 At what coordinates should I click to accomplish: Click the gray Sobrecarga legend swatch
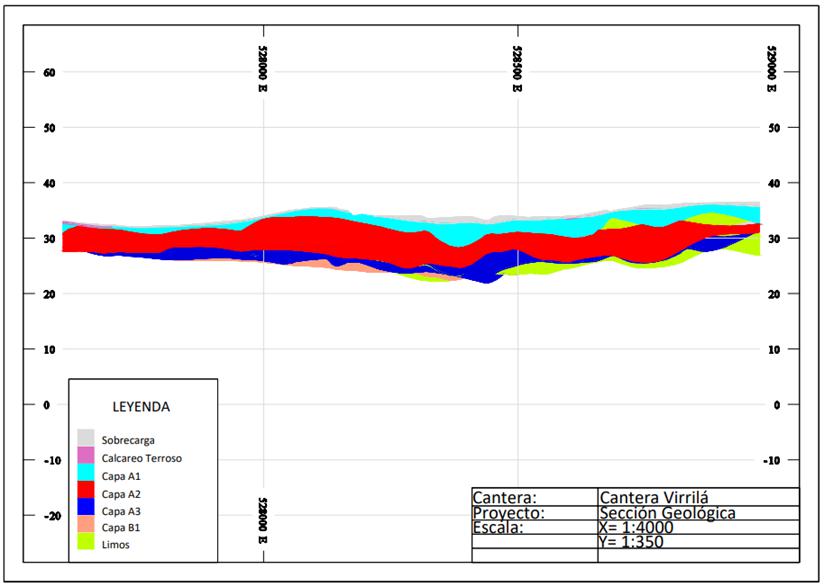tap(86, 439)
